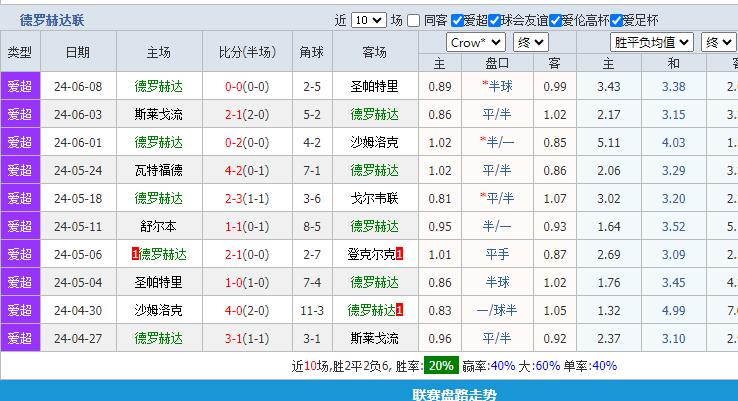Viewport: 738px width, 401px height.
Task: Click team link 圣帕特里 in 24-06-08 row
Action: click(374, 86)
